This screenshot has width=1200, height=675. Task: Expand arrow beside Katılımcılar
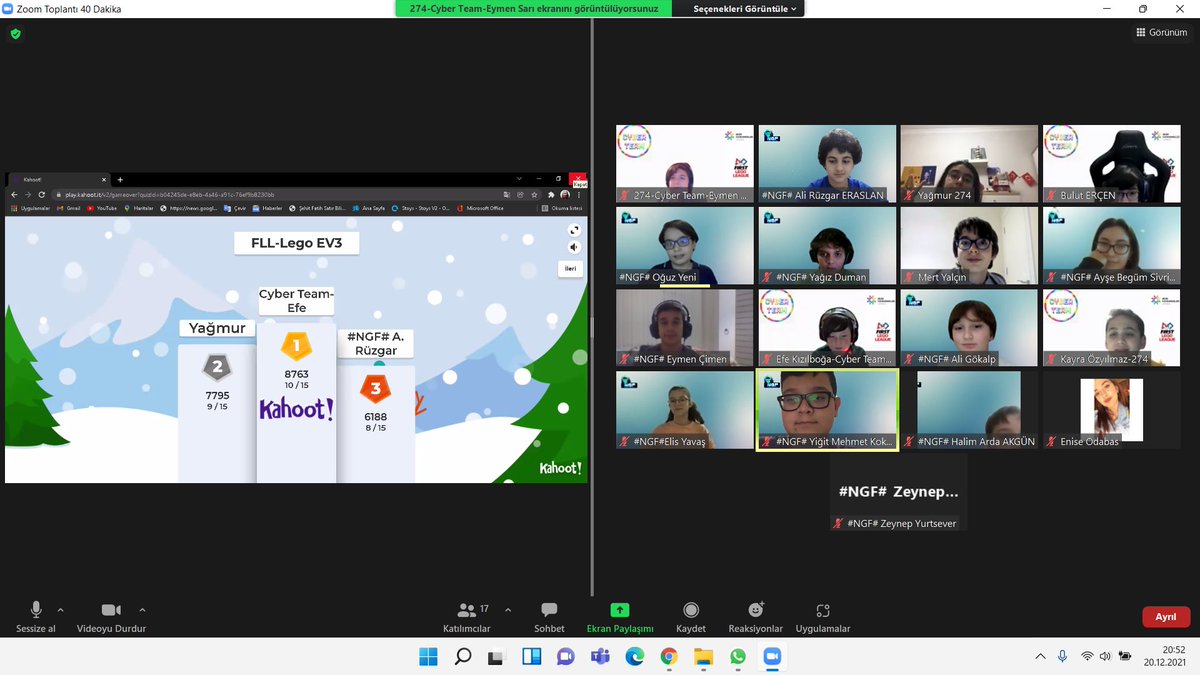tap(508, 609)
